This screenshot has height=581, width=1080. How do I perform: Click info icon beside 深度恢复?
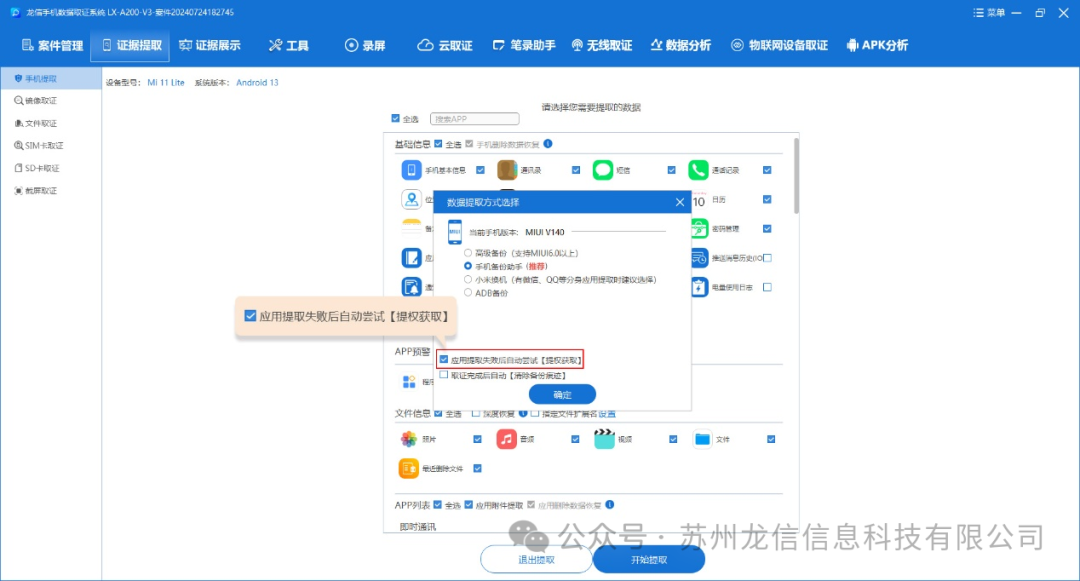click(523, 413)
